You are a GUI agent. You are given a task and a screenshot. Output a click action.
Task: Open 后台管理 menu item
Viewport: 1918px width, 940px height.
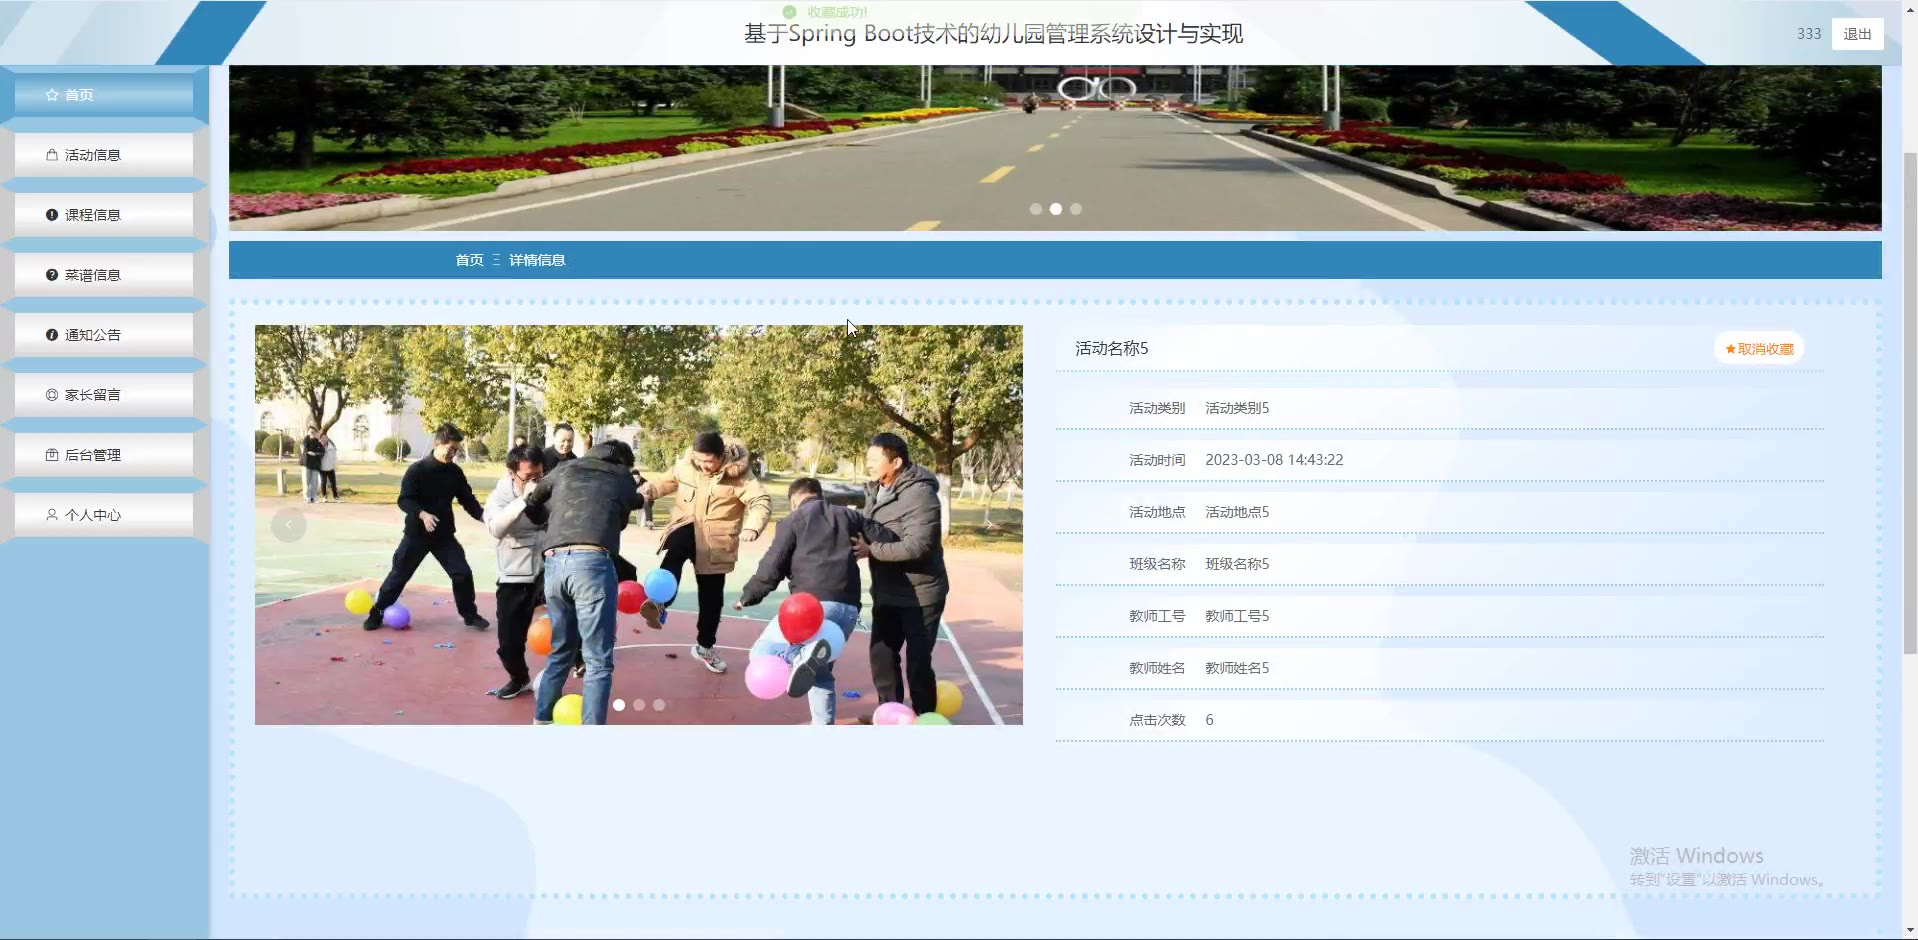[104, 455]
